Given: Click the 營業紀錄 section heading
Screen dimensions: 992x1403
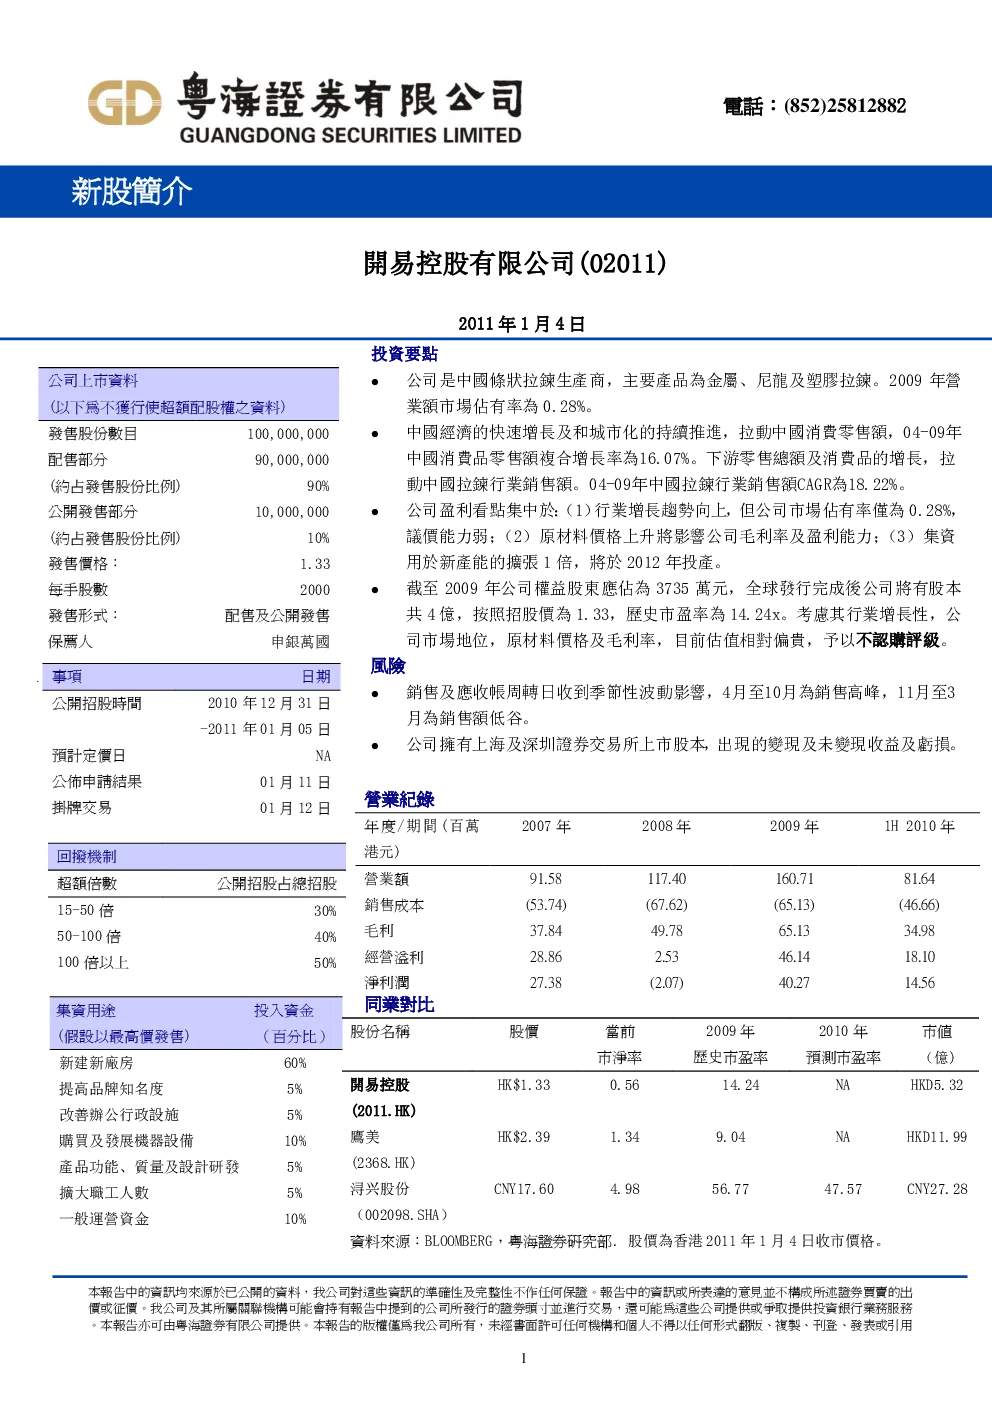Looking at the screenshot, I should [x=399, y=799].
